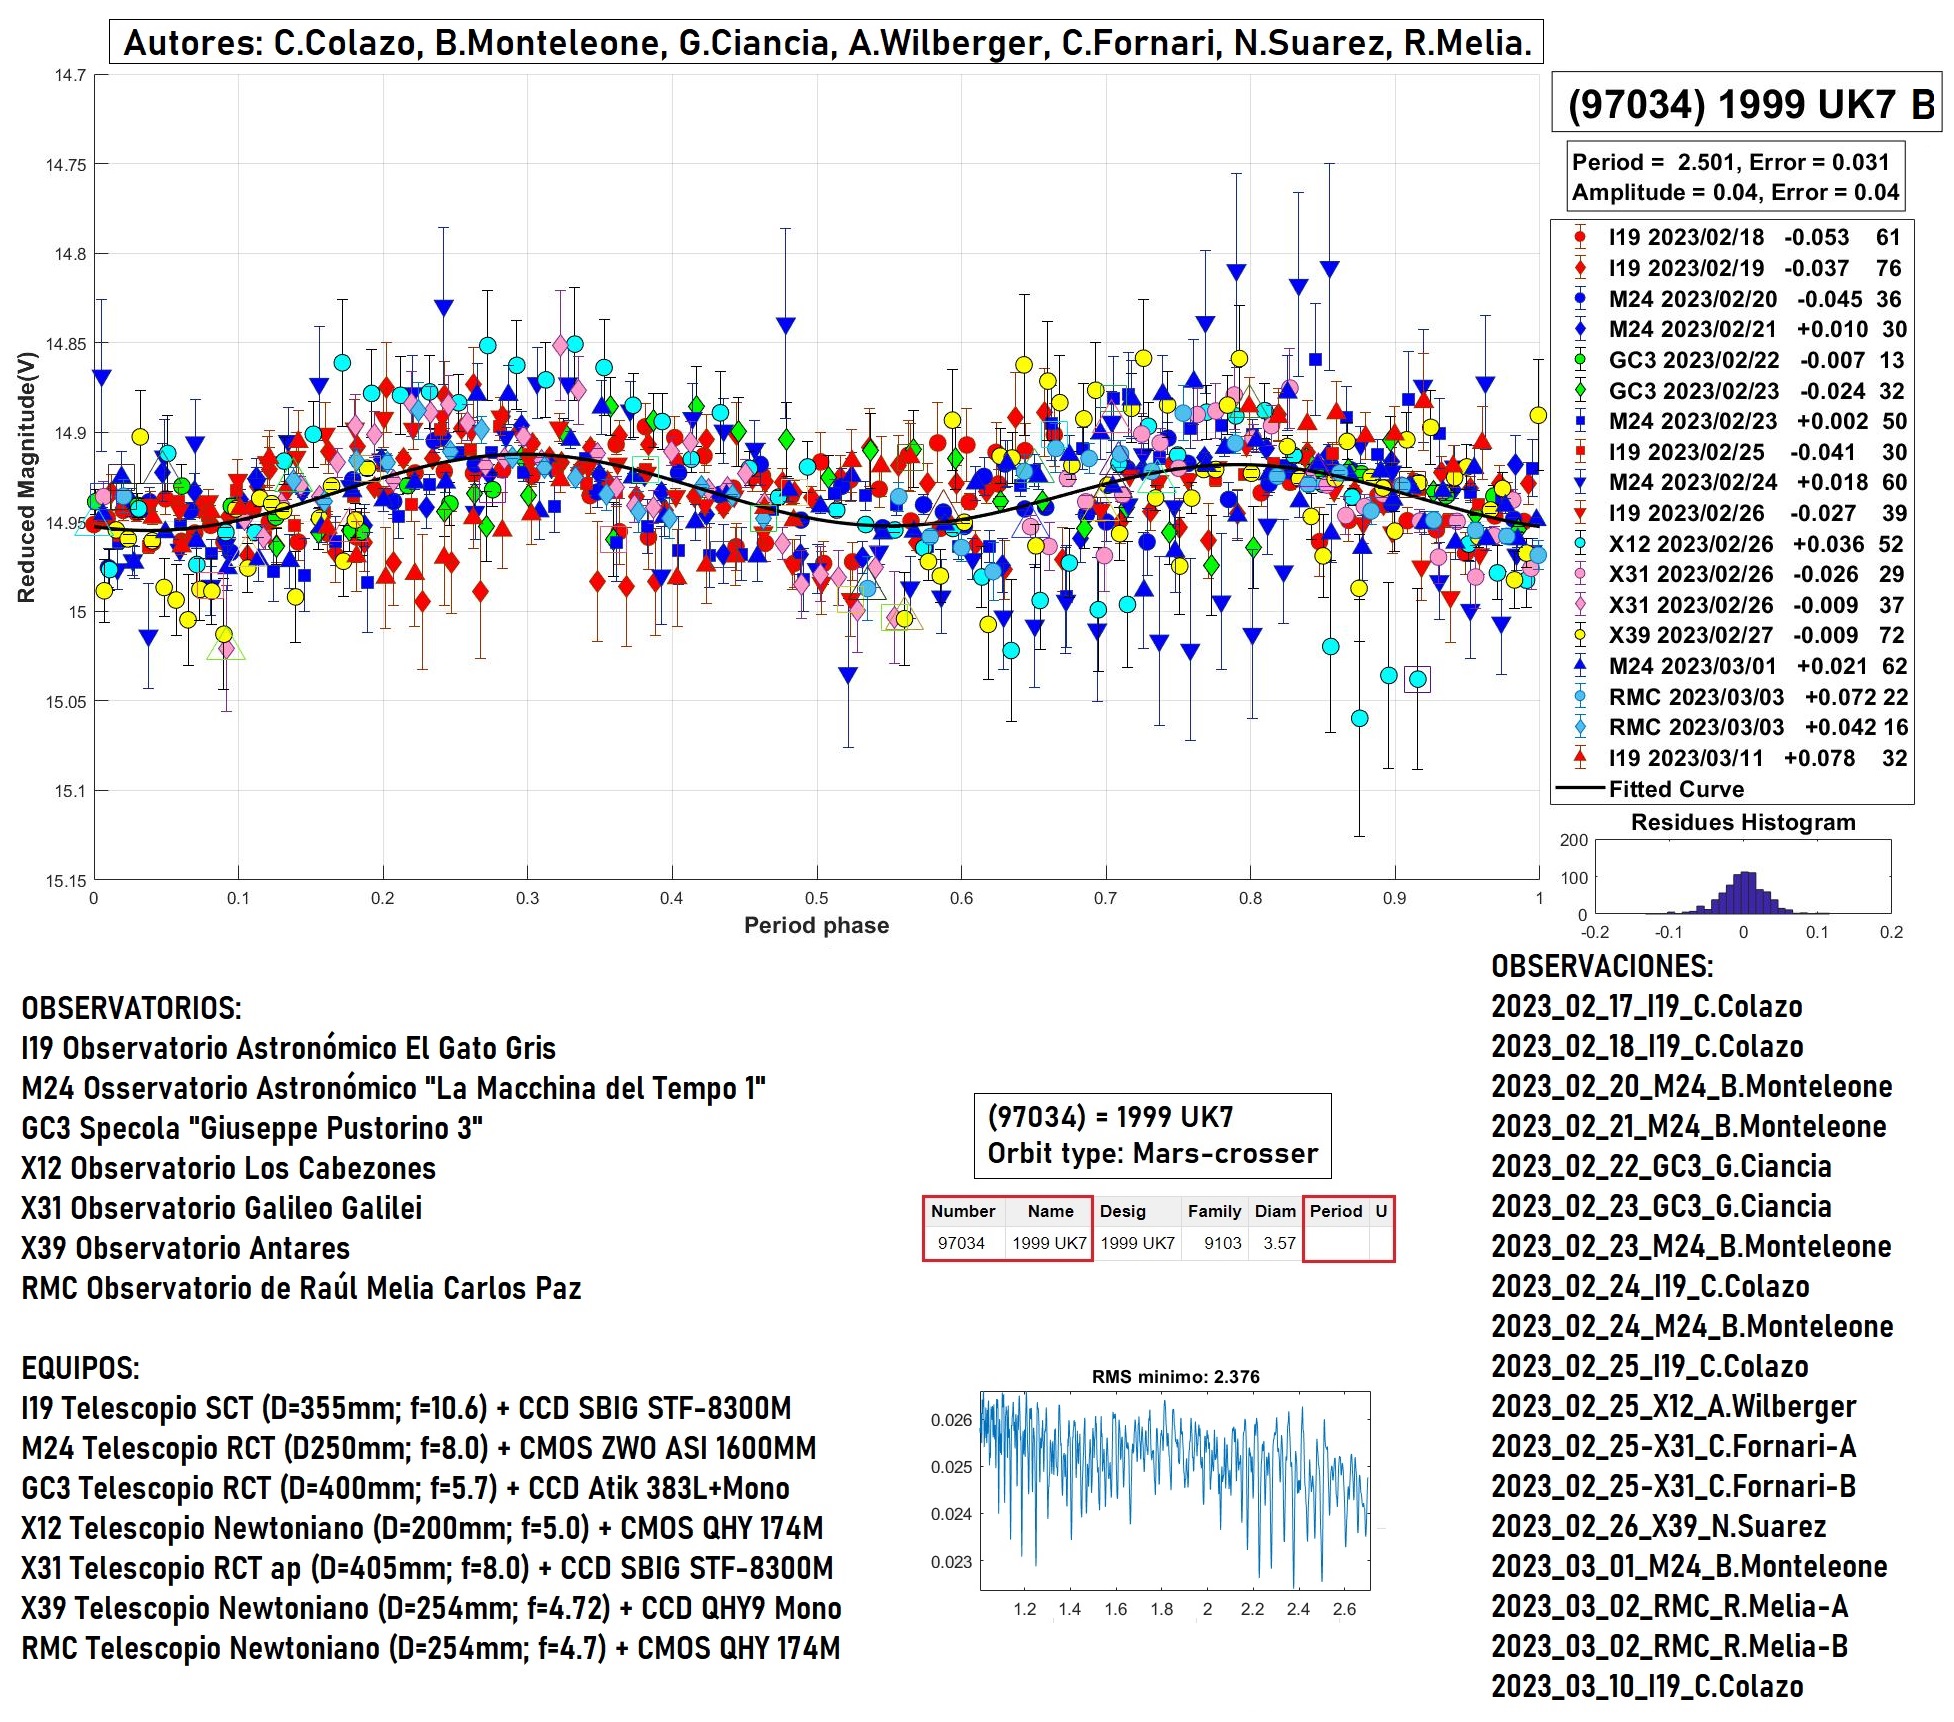Screen dimensions: 1954x1722
Task: Click table cell '9103'
Action: tap(1222, 1243)
